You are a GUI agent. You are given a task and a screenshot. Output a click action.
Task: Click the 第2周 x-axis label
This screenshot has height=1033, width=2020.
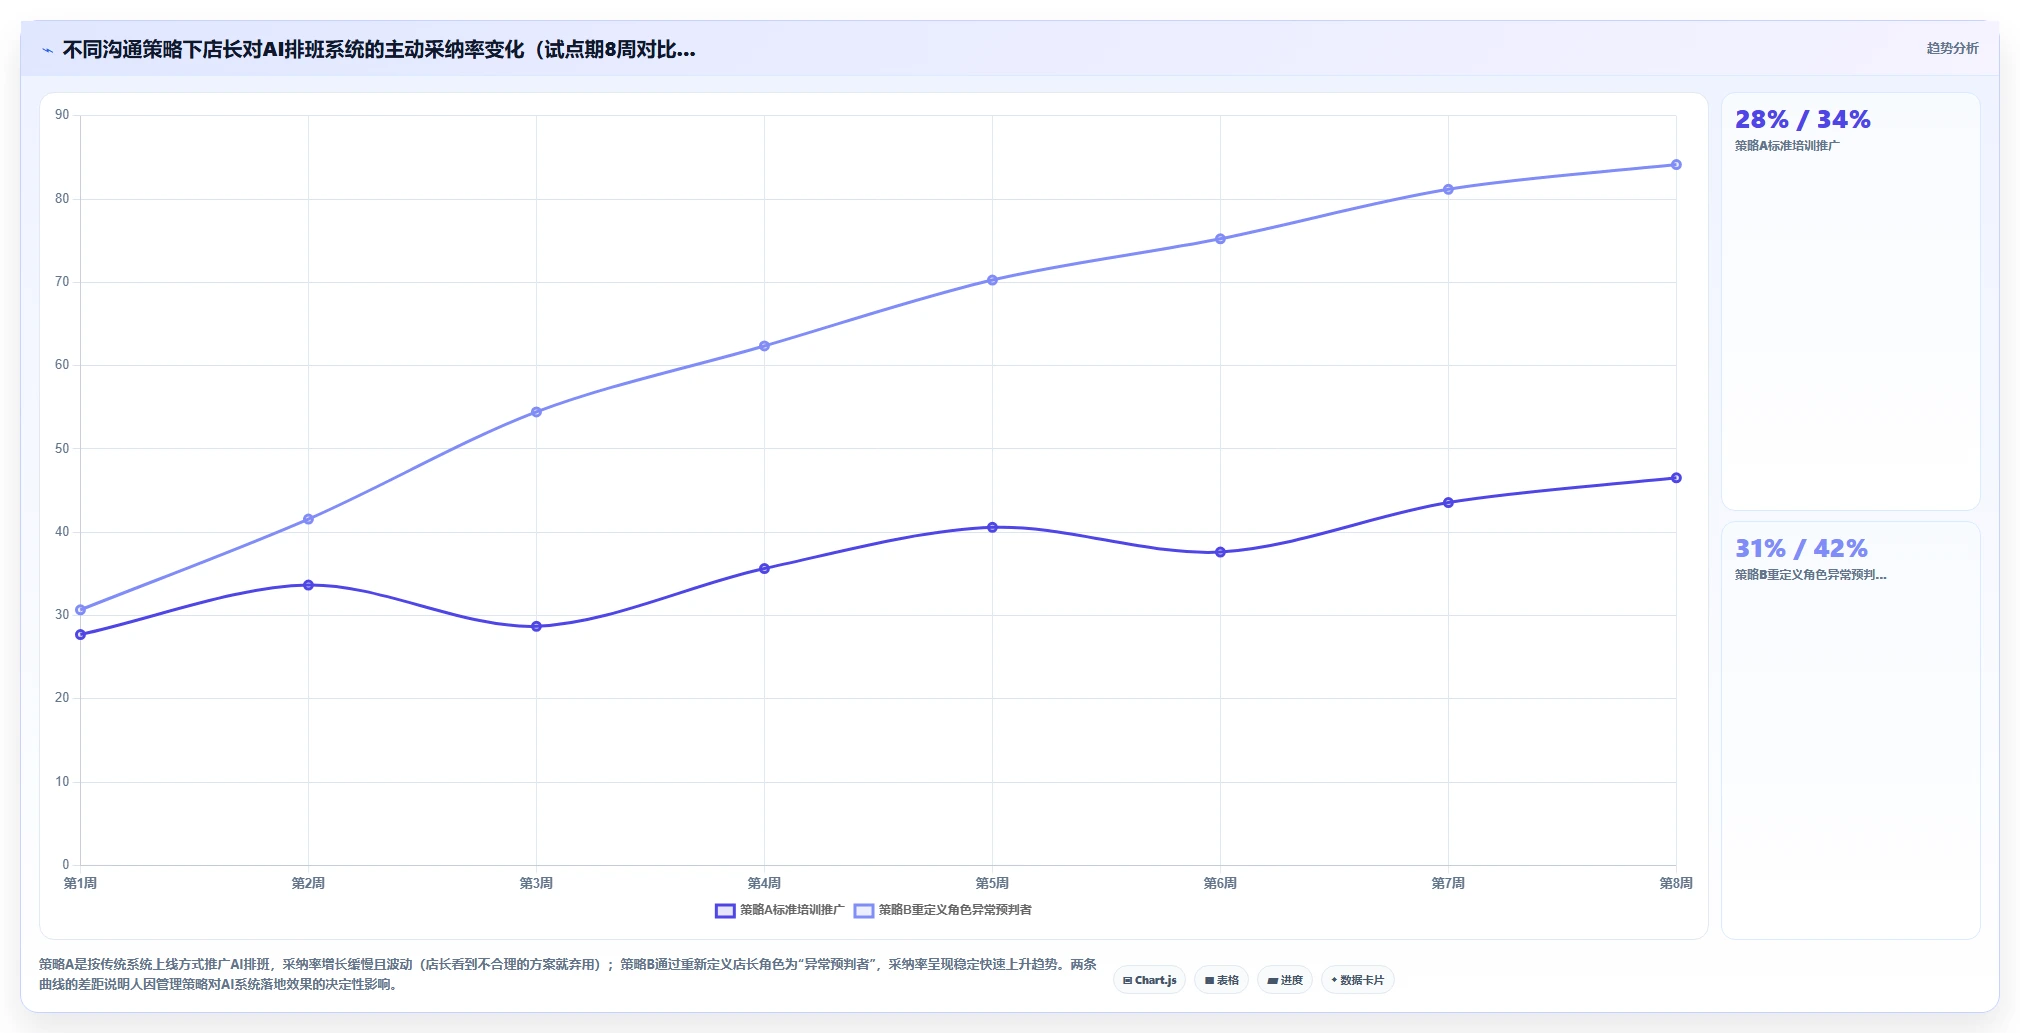[308, 883]
